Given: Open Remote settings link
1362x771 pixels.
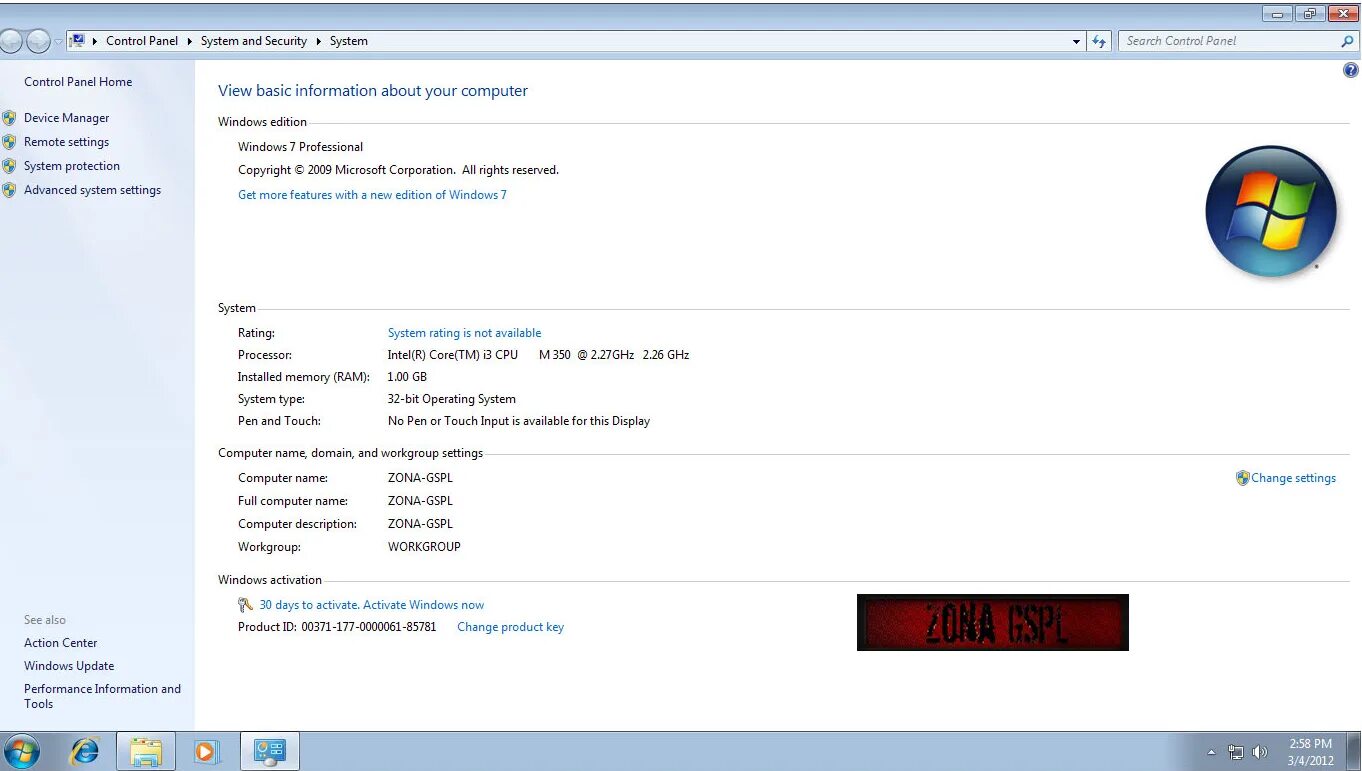Looking at the screenshot, I should coord(66,142).
